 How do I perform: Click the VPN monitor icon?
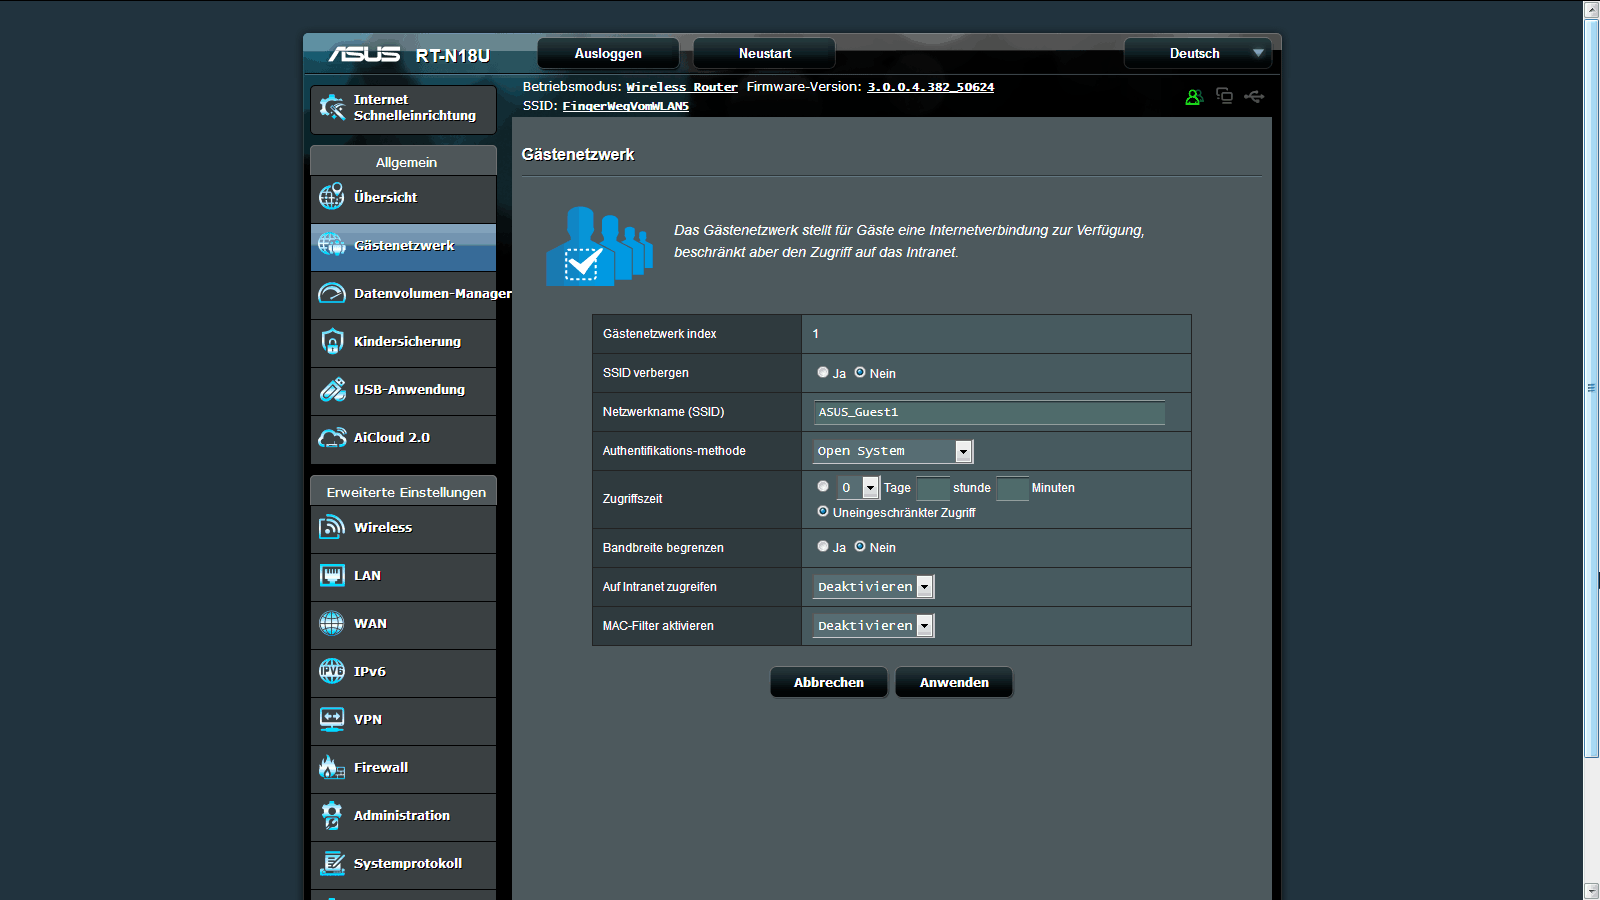coord(332,719)
